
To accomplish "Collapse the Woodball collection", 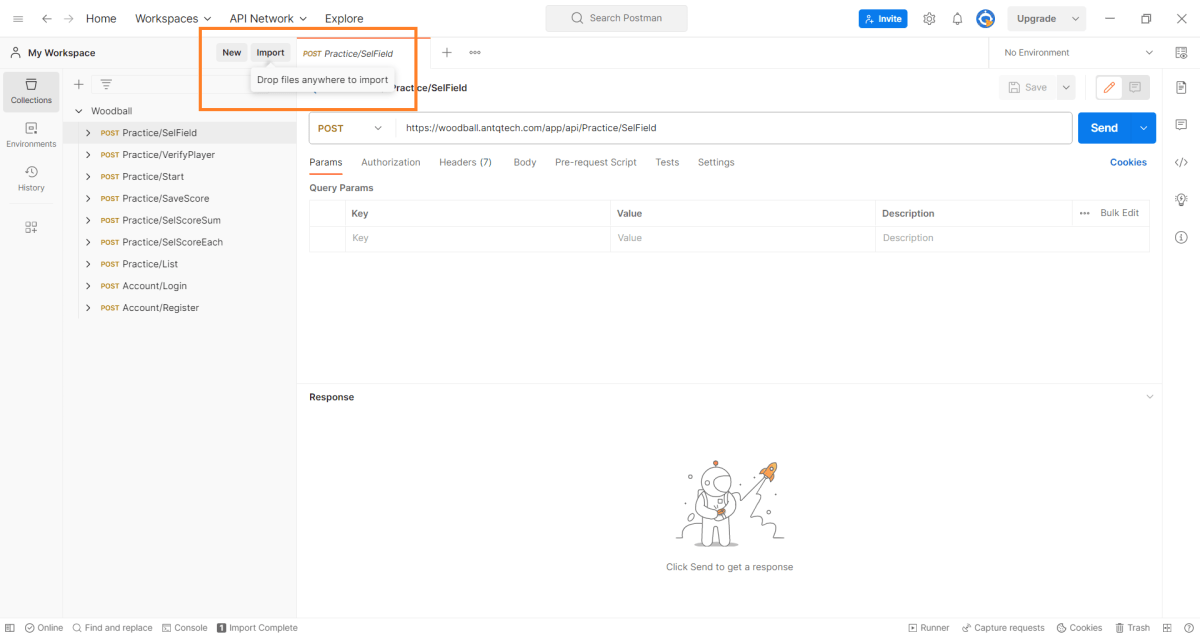I will point(78,111).
